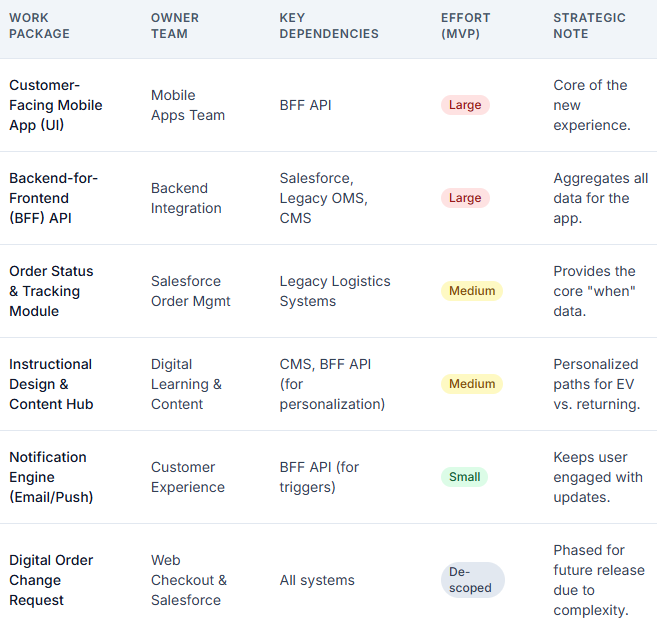Click the BFF API dependency in Mobile App row
Image resolution: width=657 pixels, height=622 pixels.
305,105
